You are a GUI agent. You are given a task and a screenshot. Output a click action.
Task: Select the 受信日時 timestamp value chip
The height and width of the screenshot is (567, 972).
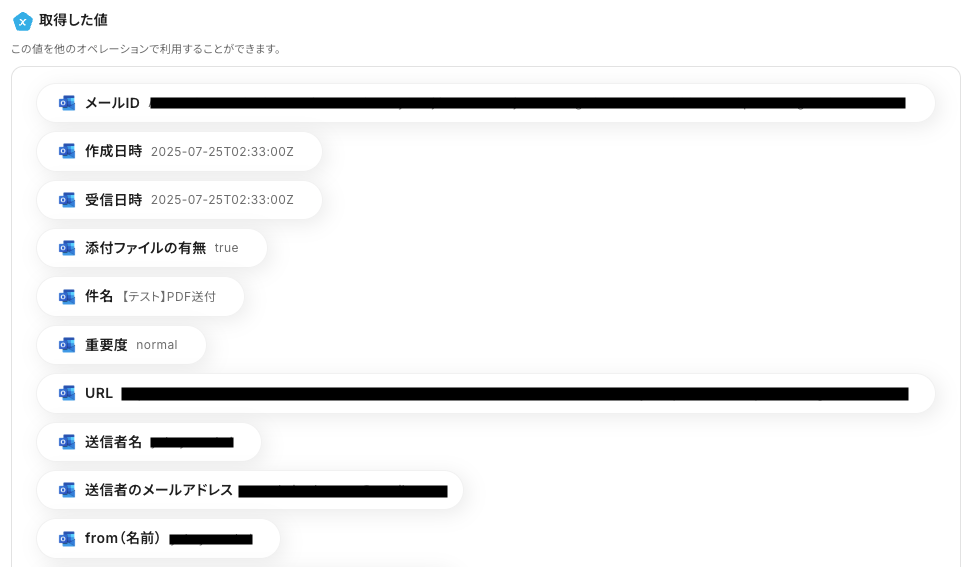click(x=179, y=200)
